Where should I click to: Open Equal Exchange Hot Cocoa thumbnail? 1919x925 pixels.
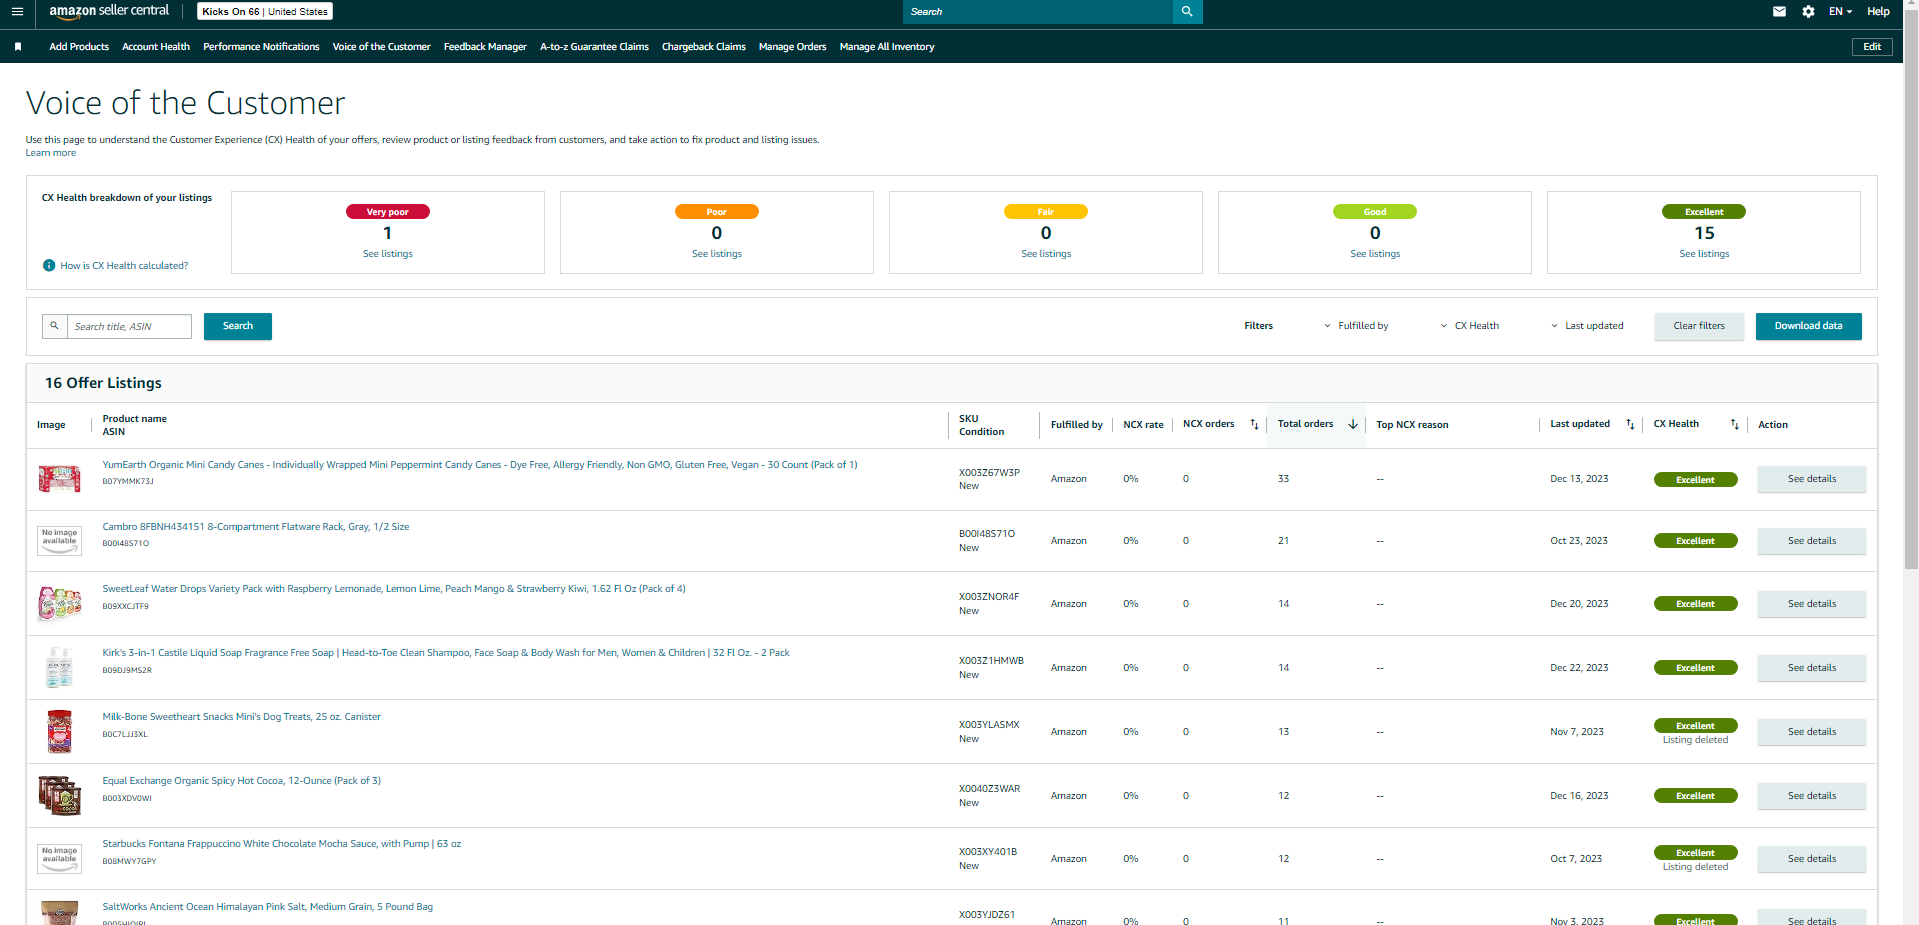[x=59, y=795]
